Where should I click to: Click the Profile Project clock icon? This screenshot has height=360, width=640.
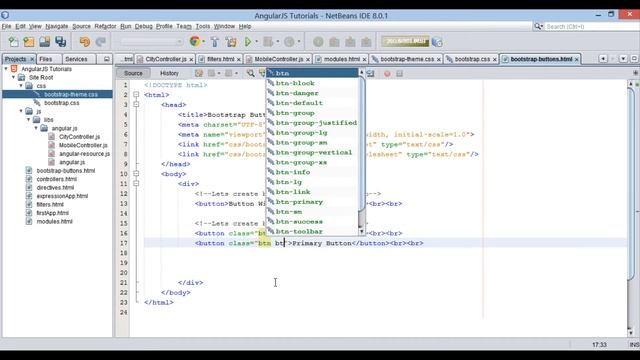coord(289,42)
